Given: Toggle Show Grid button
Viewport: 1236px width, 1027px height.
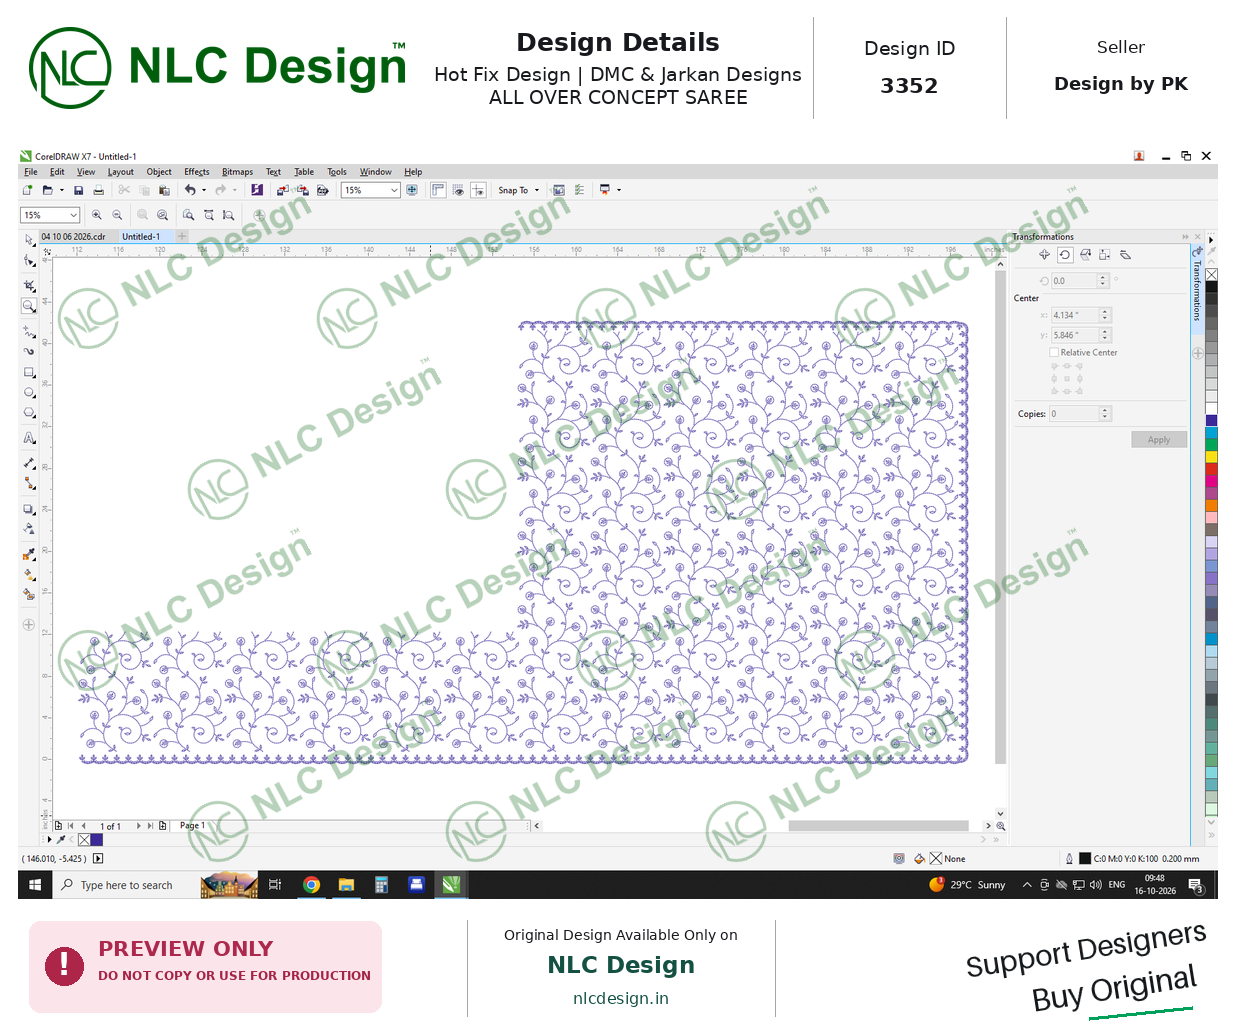Looking at the screenshot, I should 458,190.
